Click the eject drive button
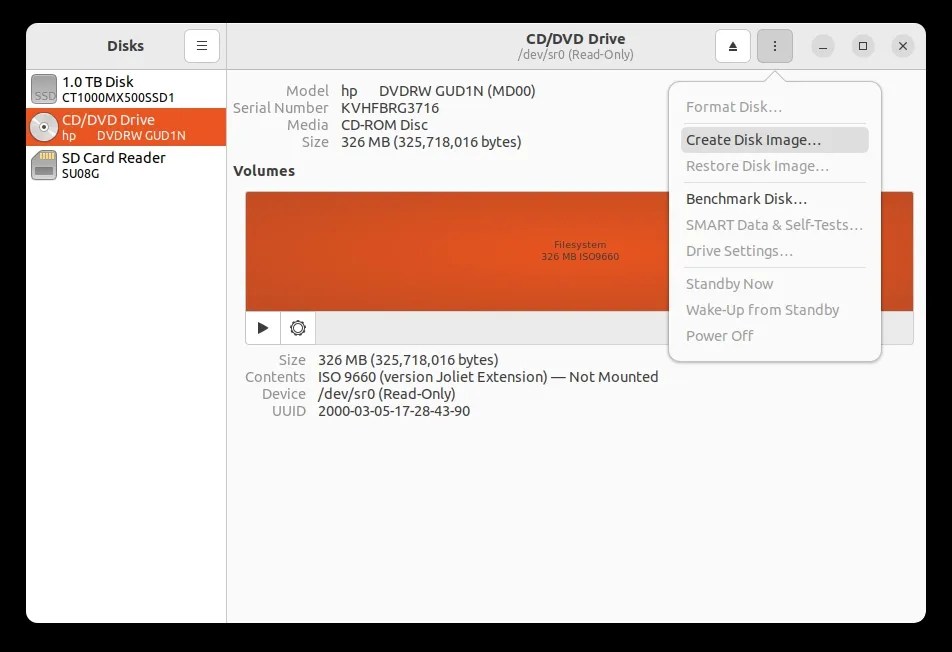952x652 pixels. tap(733, 46)
